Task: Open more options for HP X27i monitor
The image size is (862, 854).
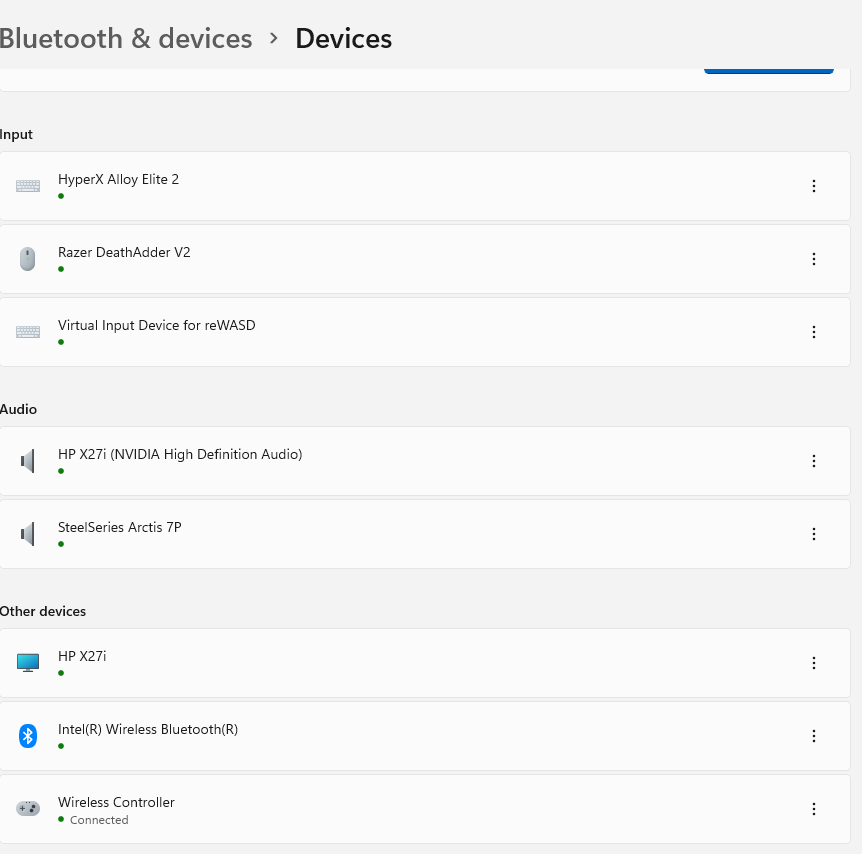Action: click(813, 663)
